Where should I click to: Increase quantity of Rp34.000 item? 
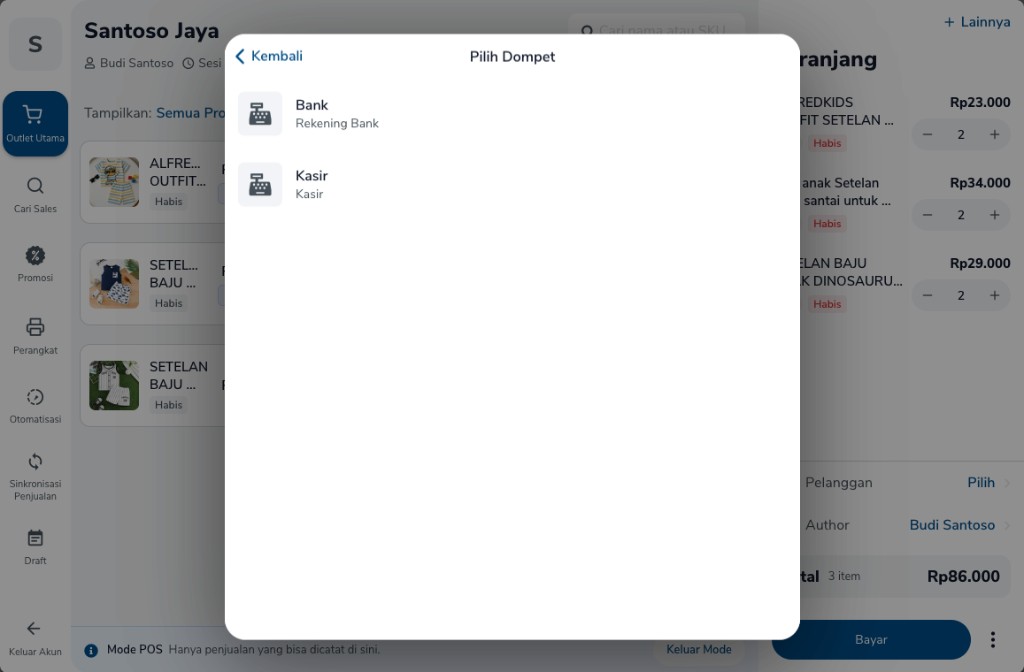click(995, 215)
